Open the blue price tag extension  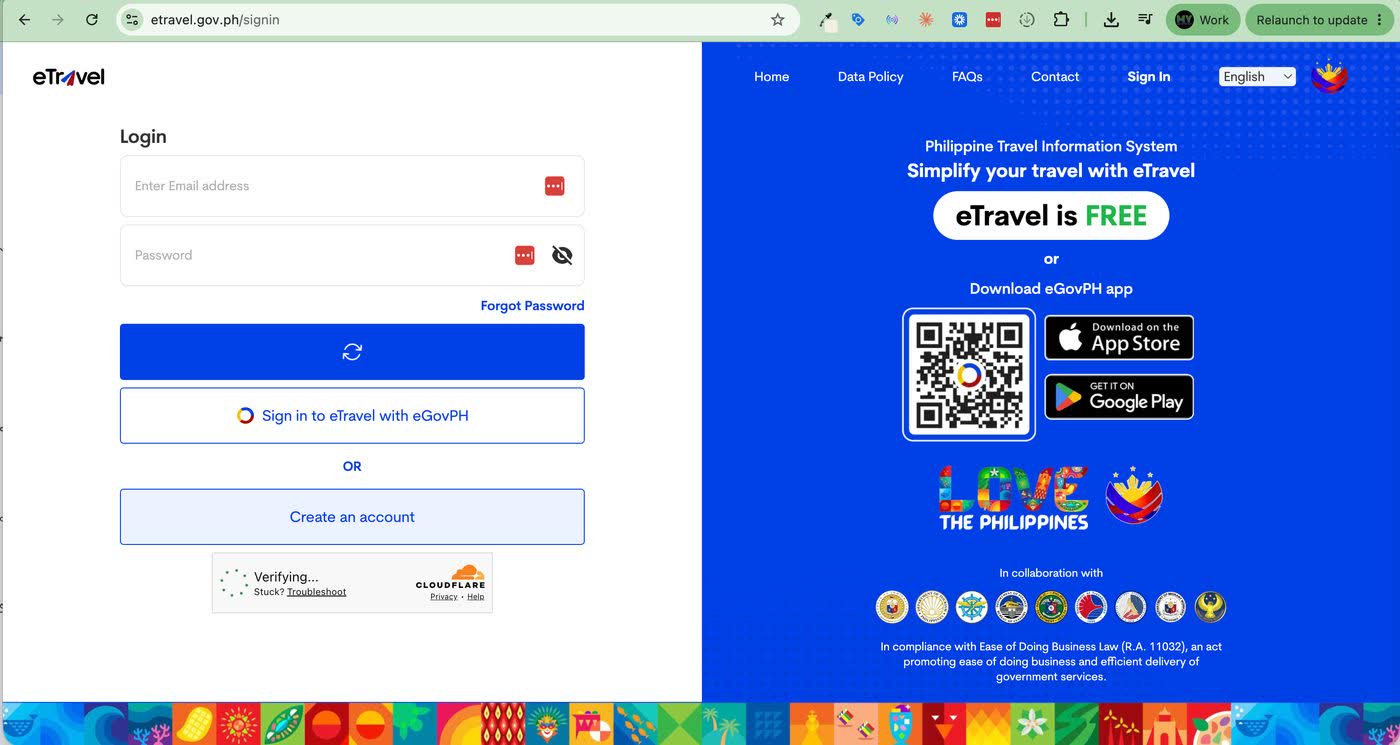point(858,20)
